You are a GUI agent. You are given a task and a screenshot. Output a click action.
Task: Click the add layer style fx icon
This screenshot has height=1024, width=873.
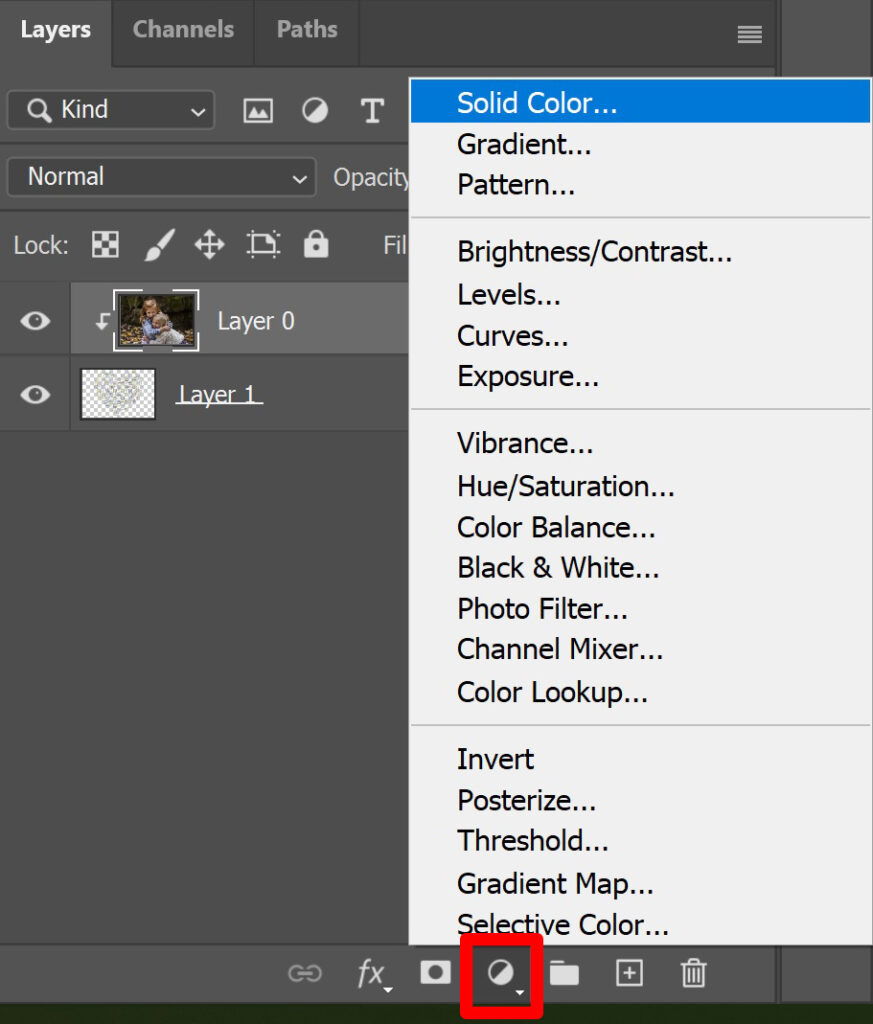(373, 974)
